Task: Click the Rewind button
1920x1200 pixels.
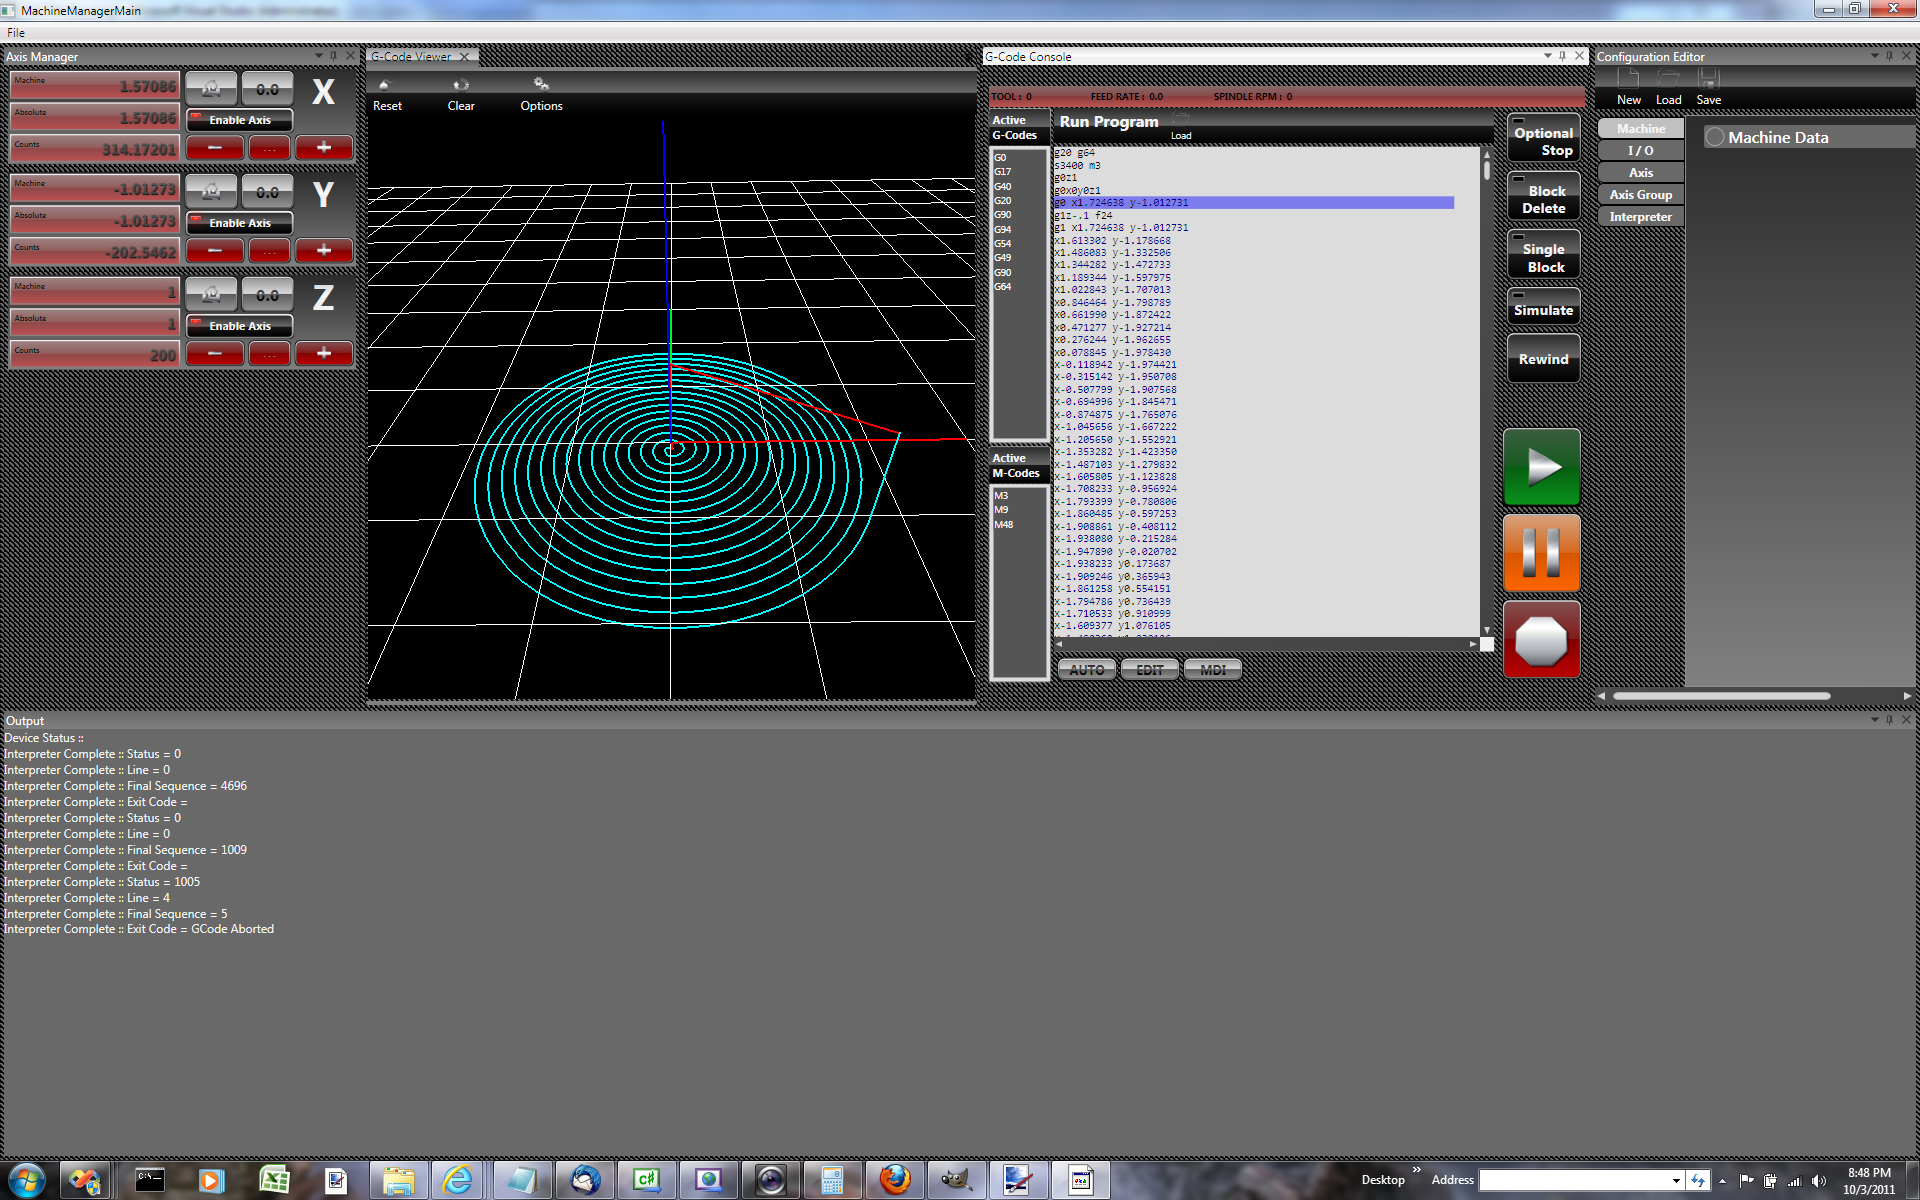Action: pyautogui.click(x=1543, y=359)
